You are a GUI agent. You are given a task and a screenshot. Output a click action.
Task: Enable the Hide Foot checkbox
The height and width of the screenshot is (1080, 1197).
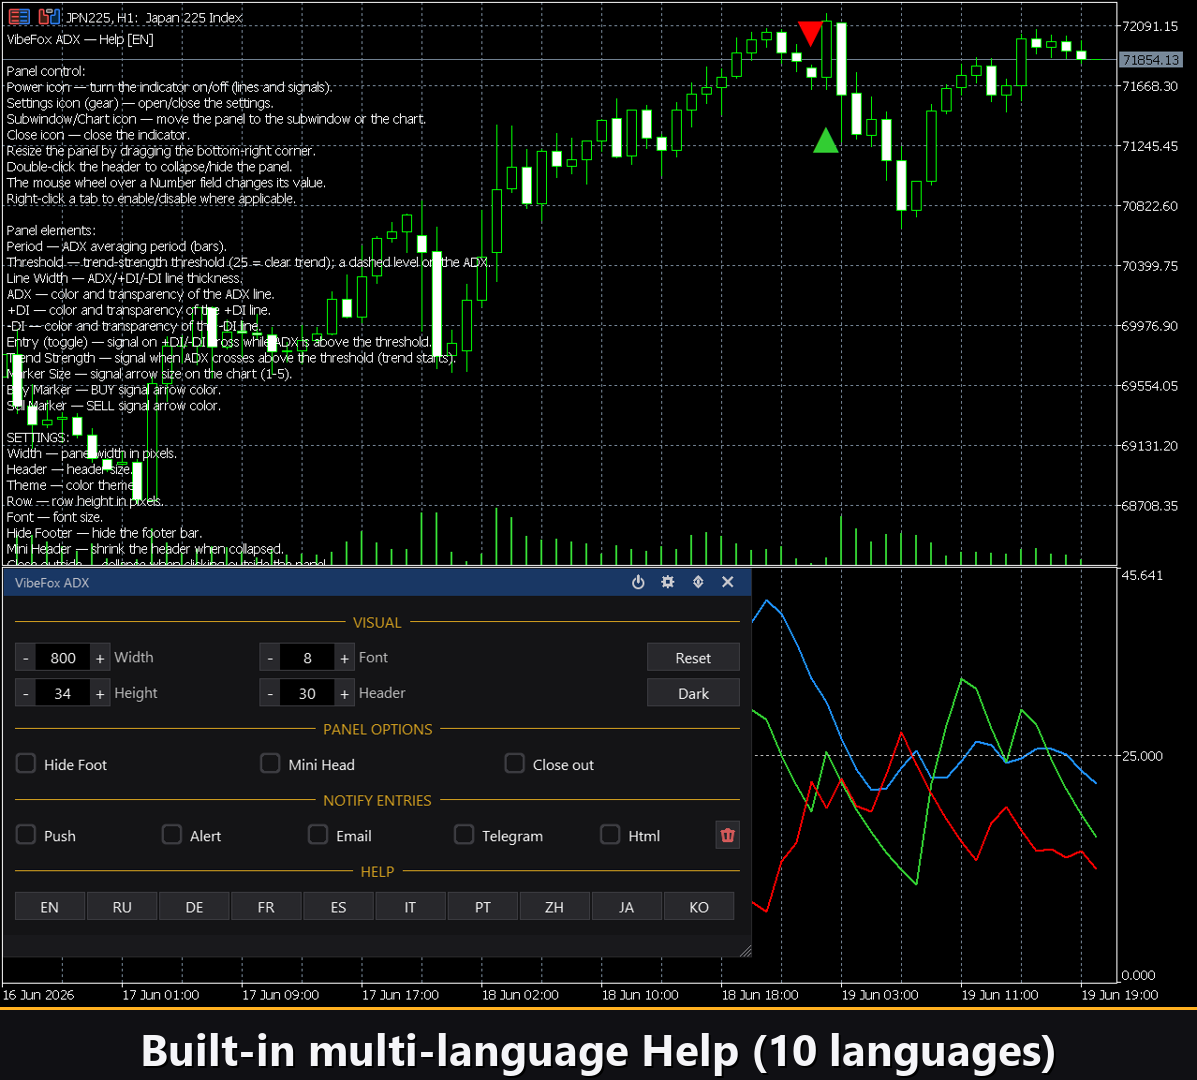(26, 763)
